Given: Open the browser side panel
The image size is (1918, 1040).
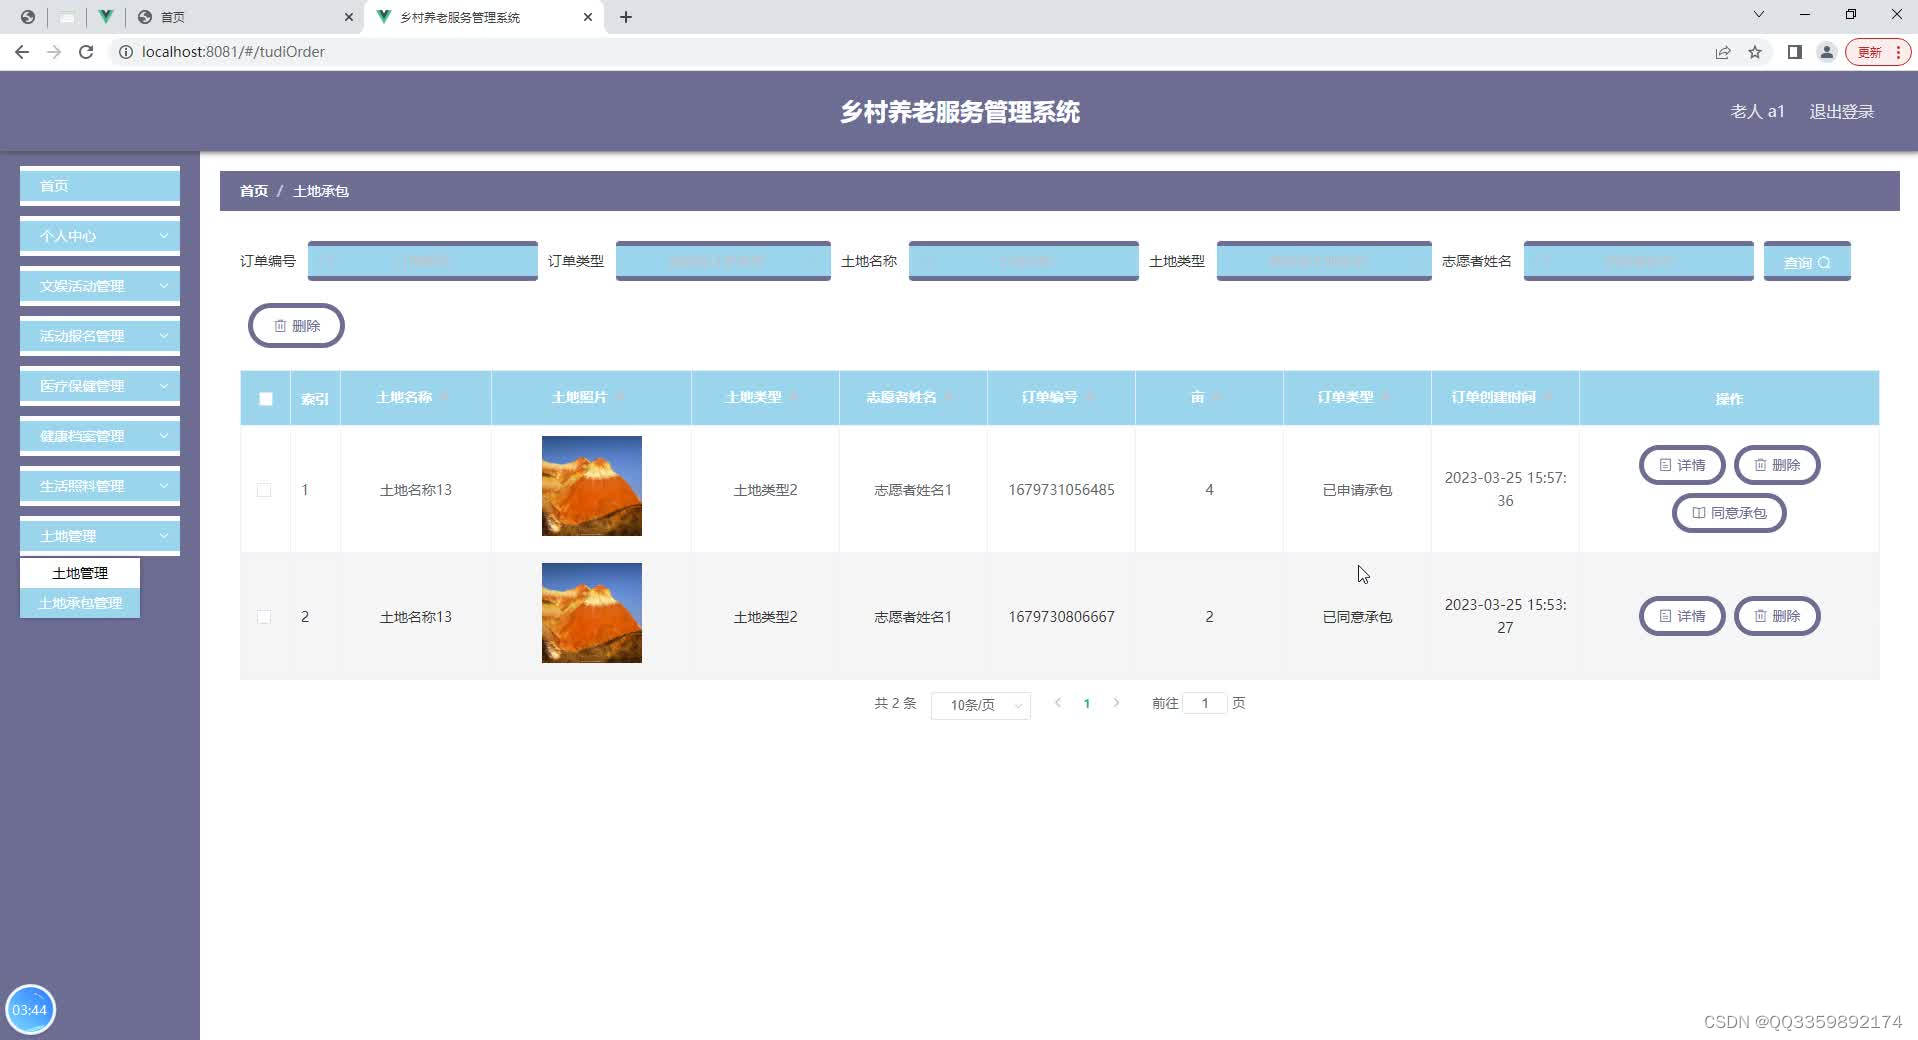Looking at the screenshot, I should pyautogui.click(x=1795, y=52).
